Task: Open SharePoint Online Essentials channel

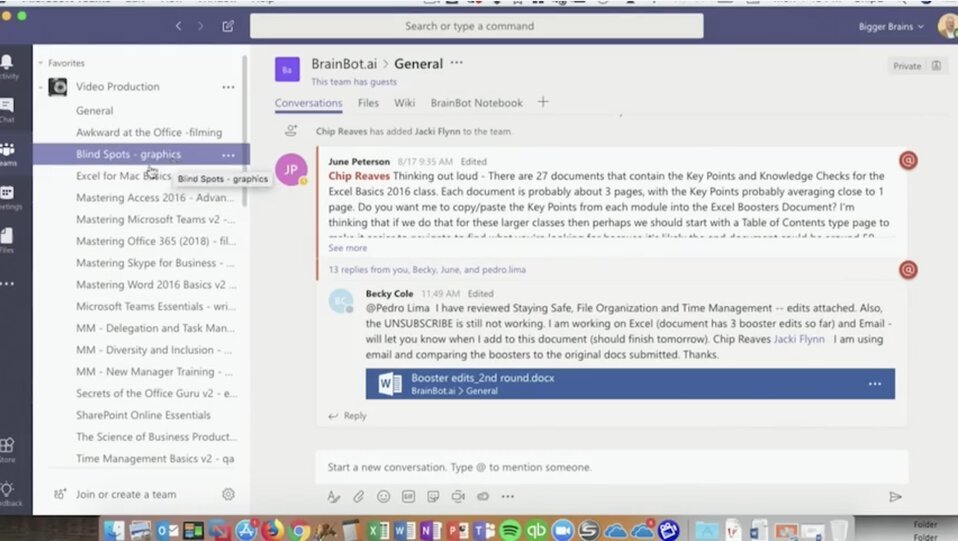Action: 143,415
